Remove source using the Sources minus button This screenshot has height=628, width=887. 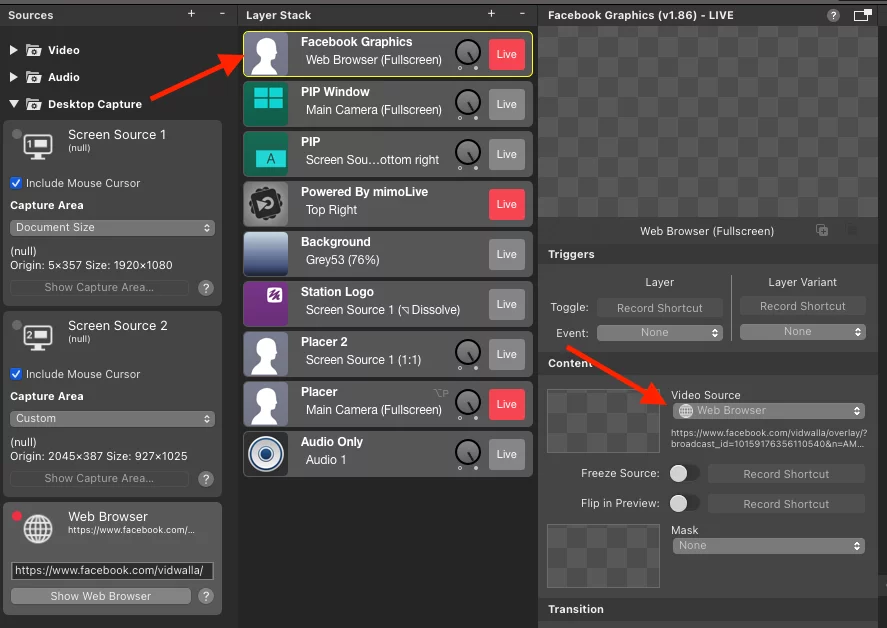pyautogui.click(x=222, y=14)
